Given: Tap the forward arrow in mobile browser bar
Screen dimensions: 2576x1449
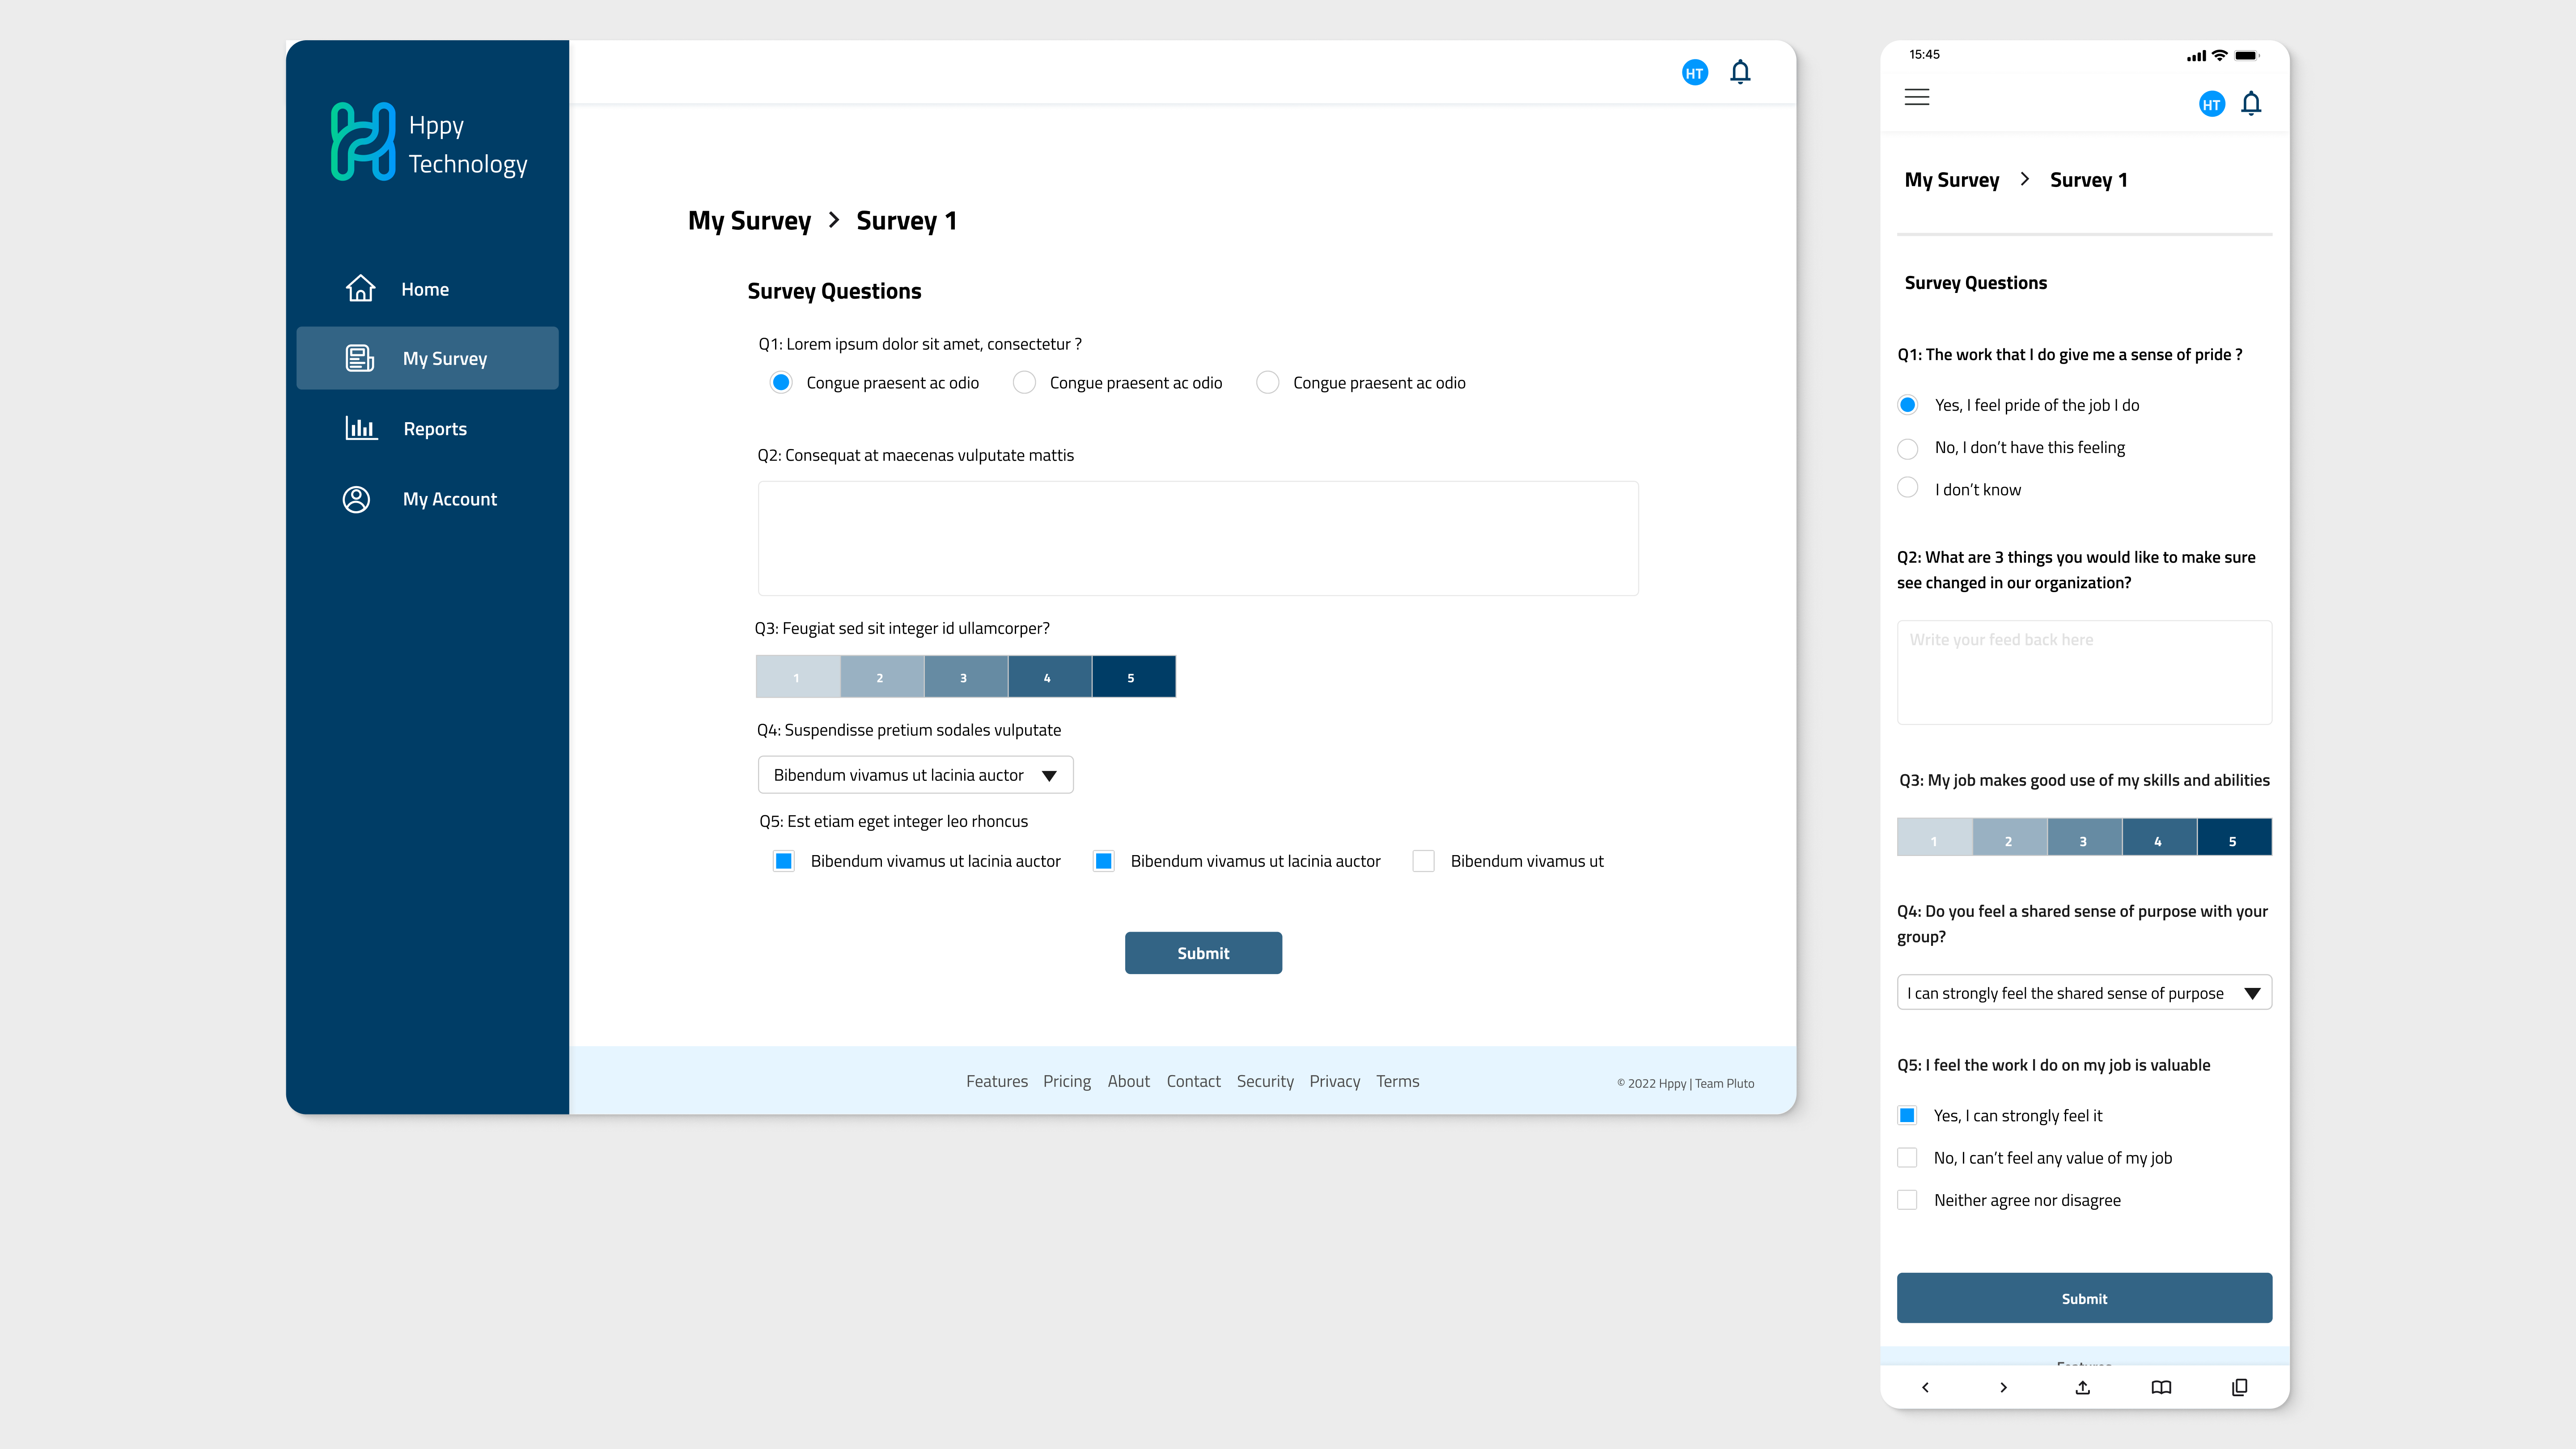Looking at the screenshot, I should point(2003,1387).
